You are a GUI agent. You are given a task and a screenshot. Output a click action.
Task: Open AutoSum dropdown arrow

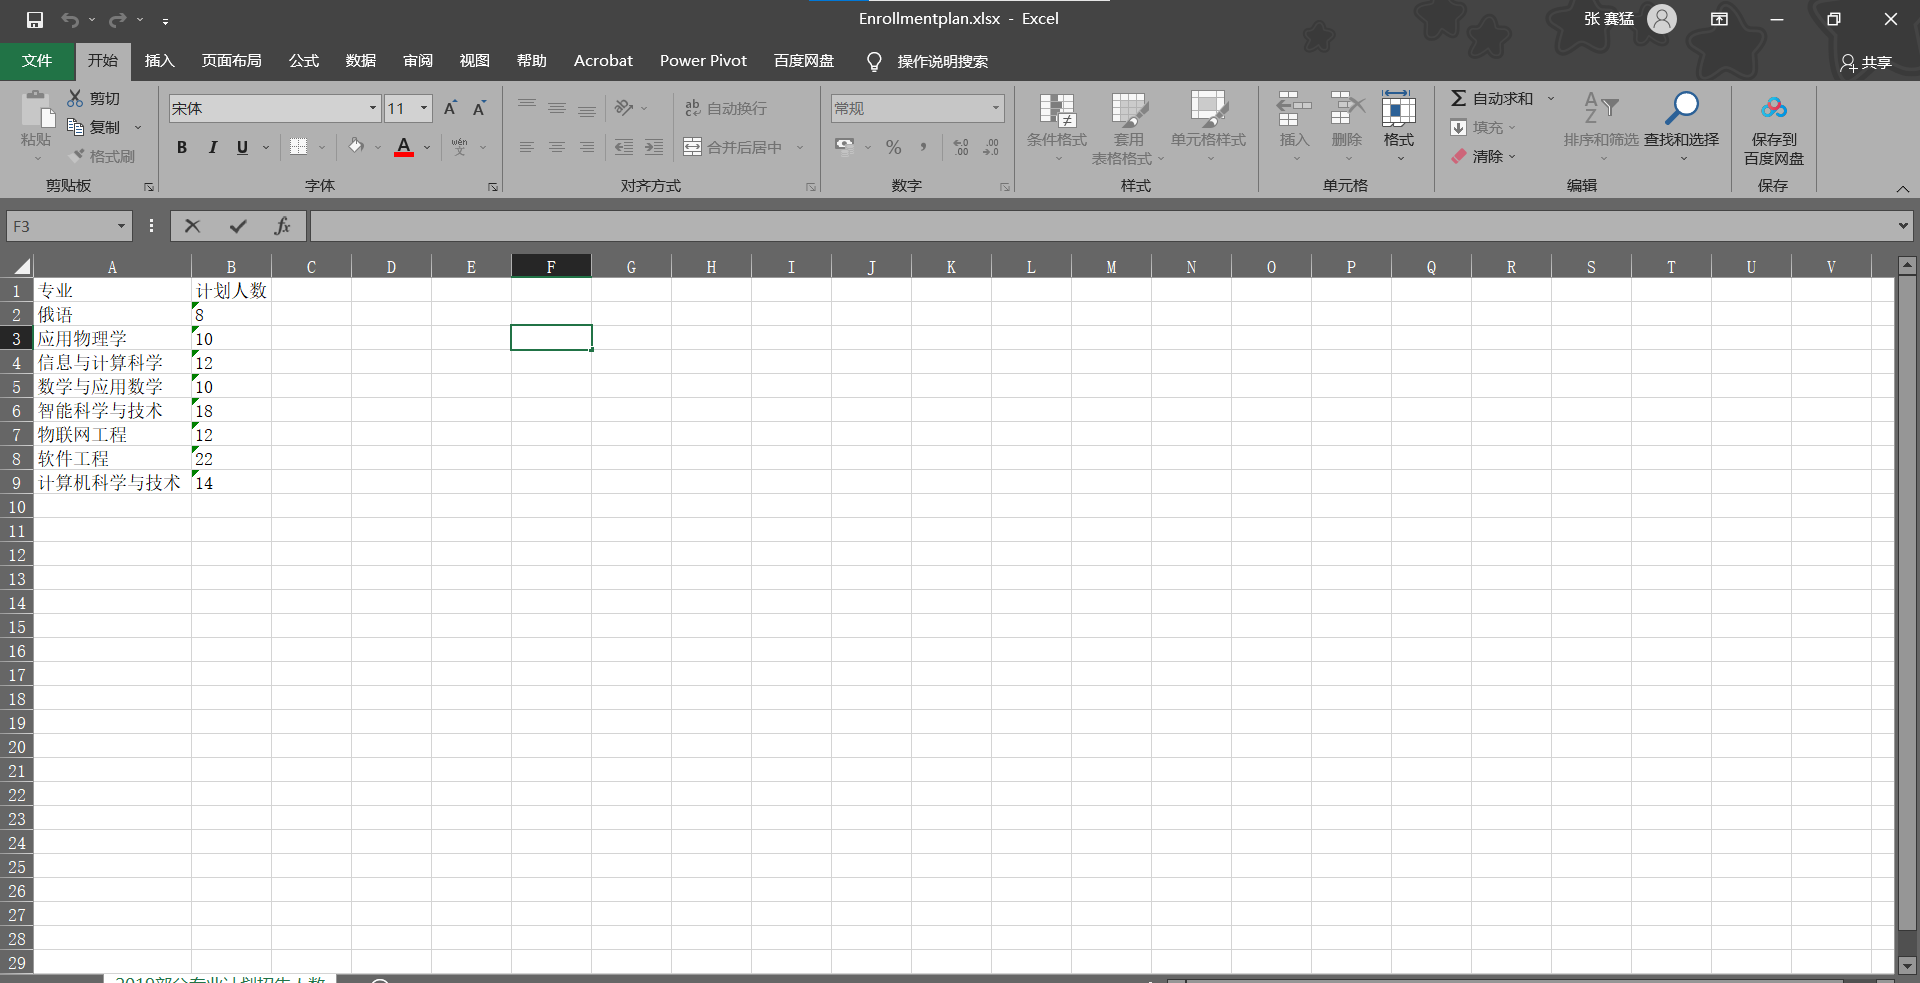coord(1551,98)
